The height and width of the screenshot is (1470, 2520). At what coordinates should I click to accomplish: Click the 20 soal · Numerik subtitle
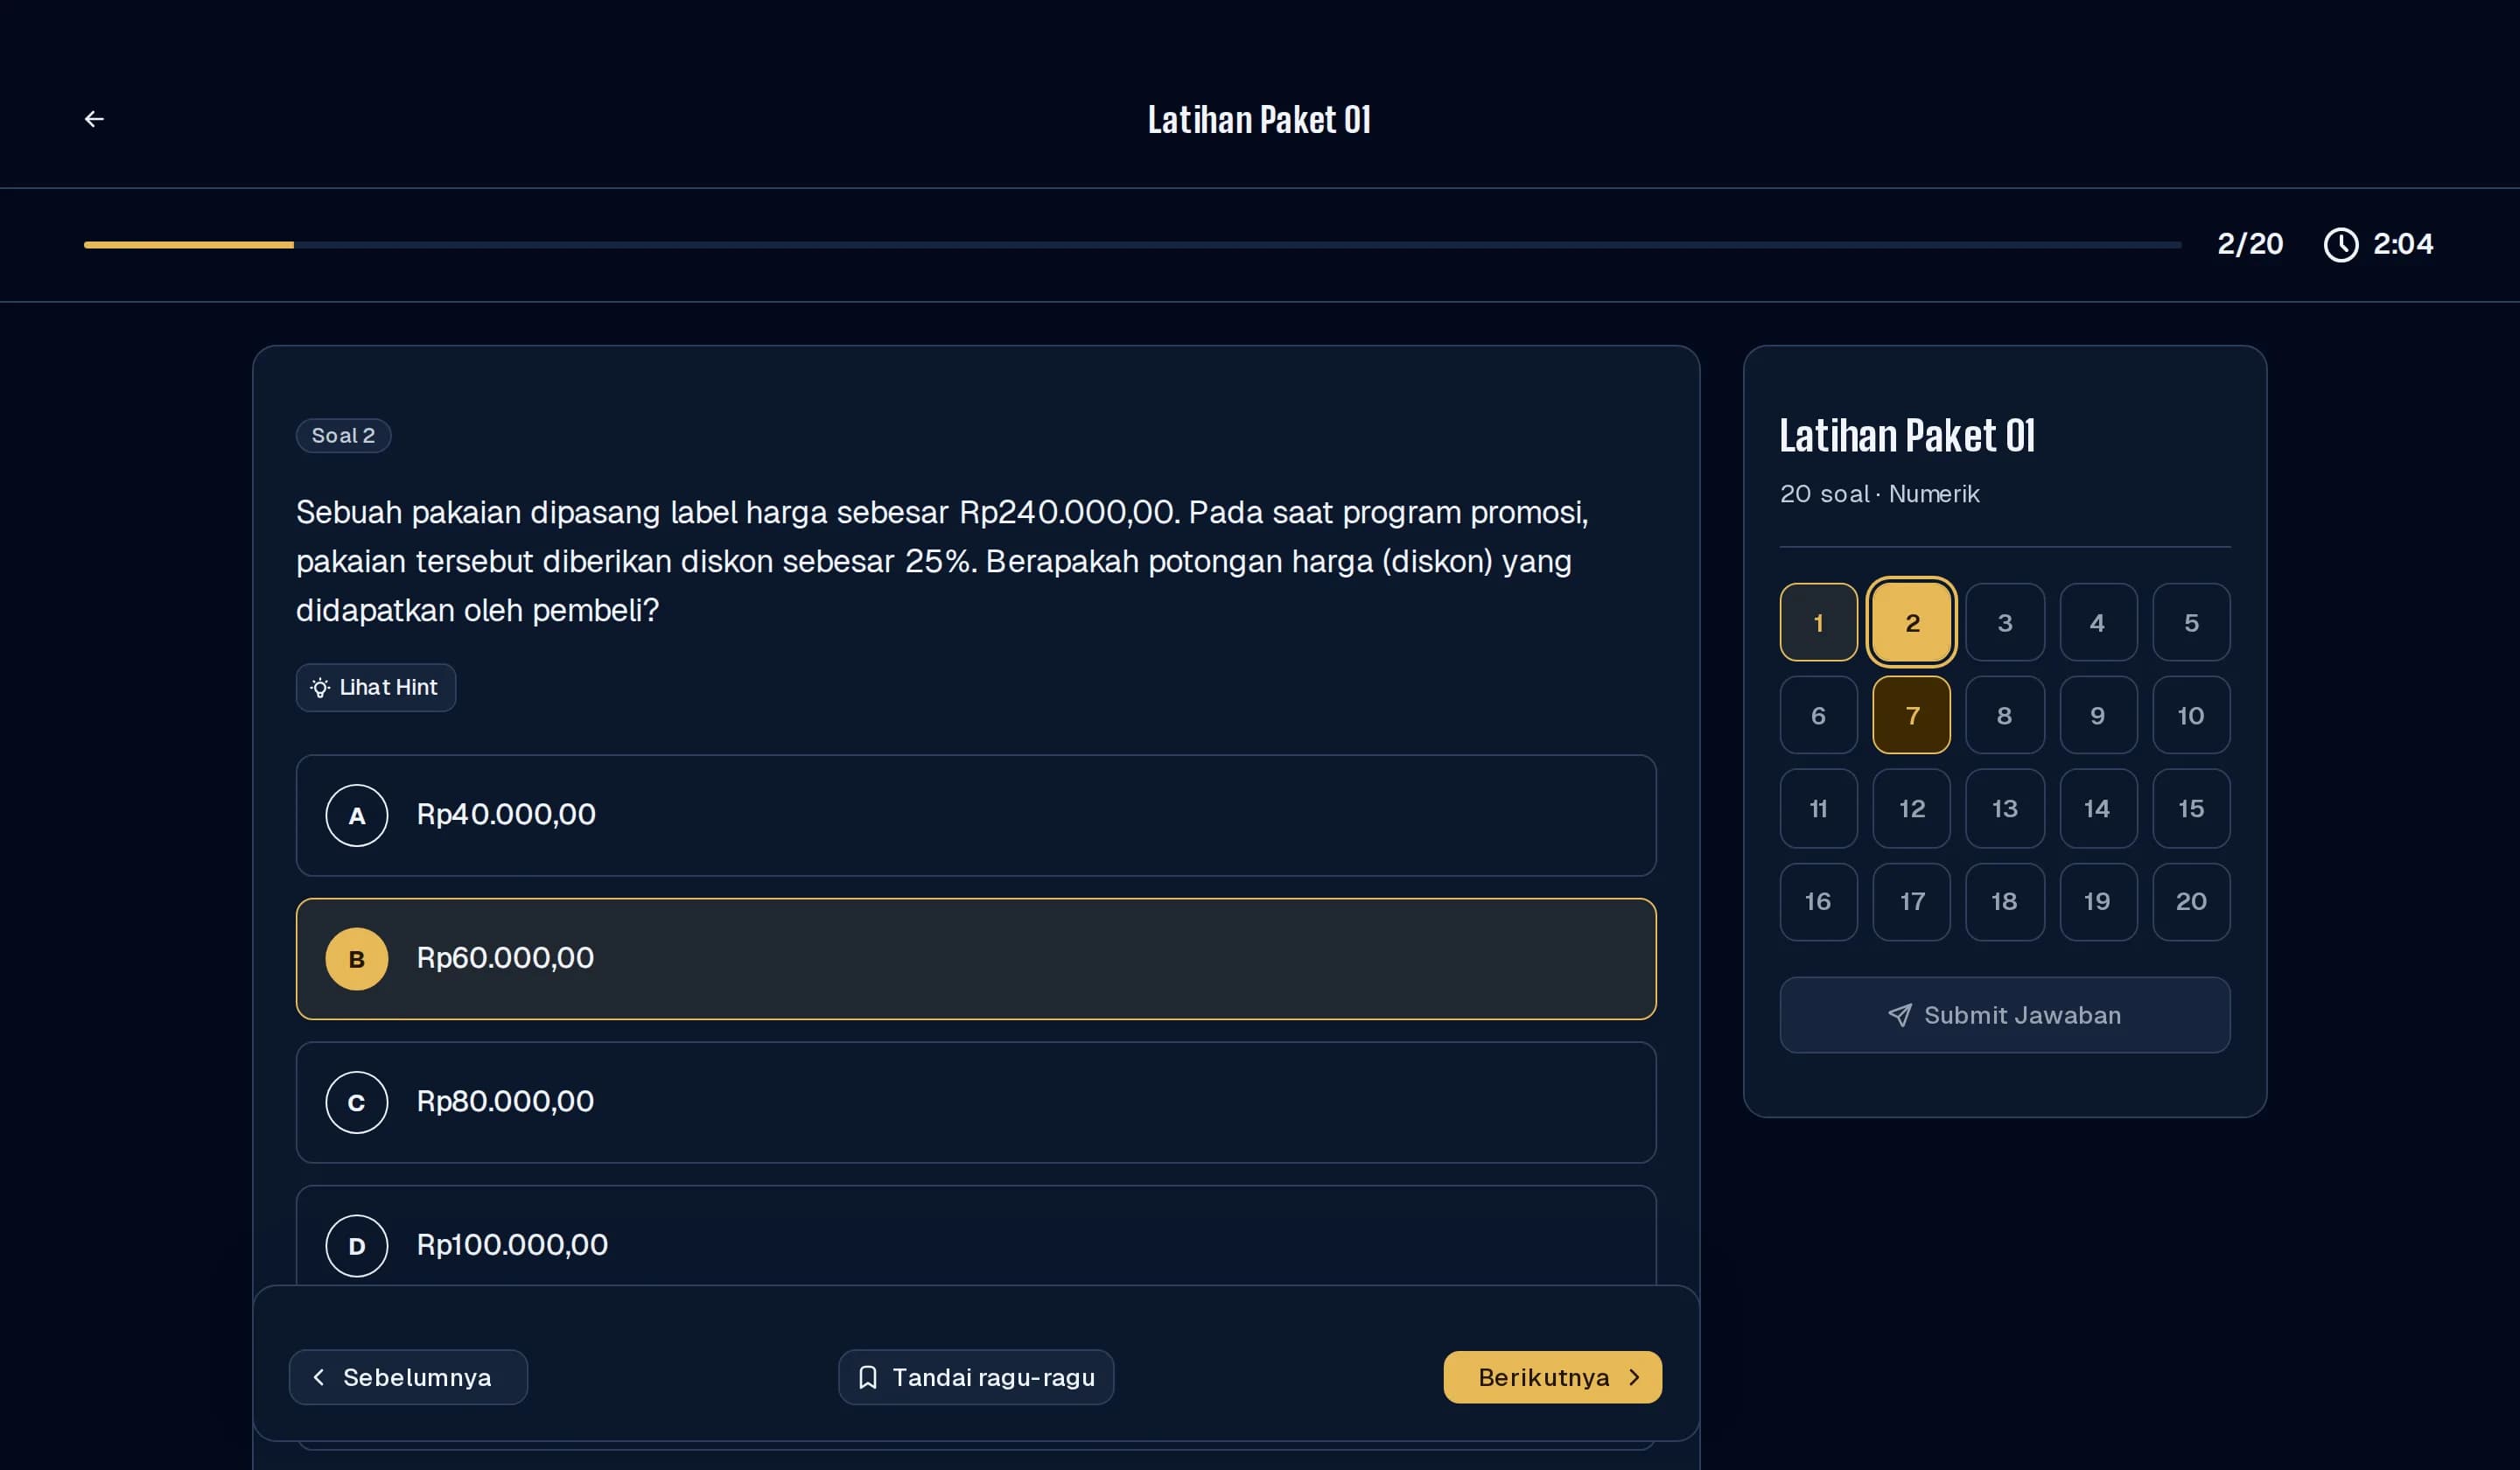[x=1879, y=494]
